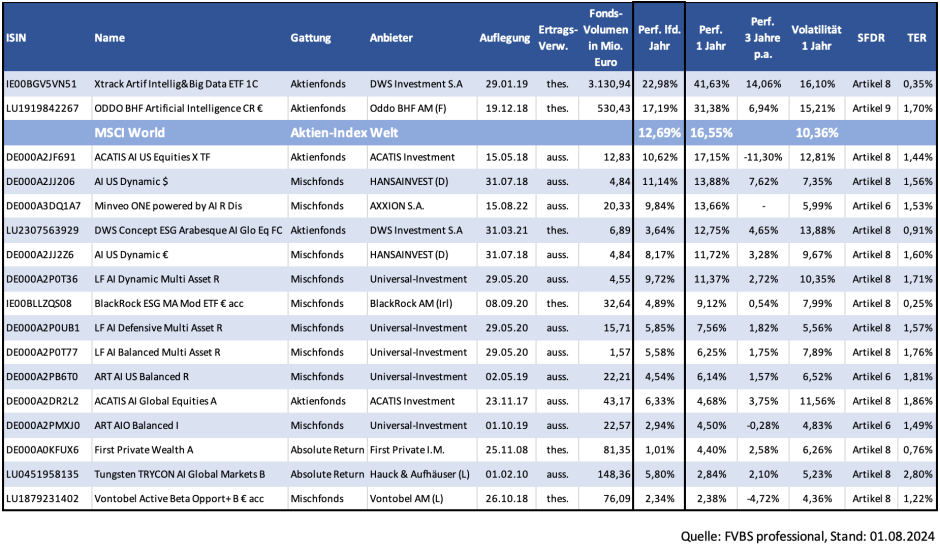Click the ISIN column header
The image size is (940, 556).
pyautogui.click(x=16, y=37)
